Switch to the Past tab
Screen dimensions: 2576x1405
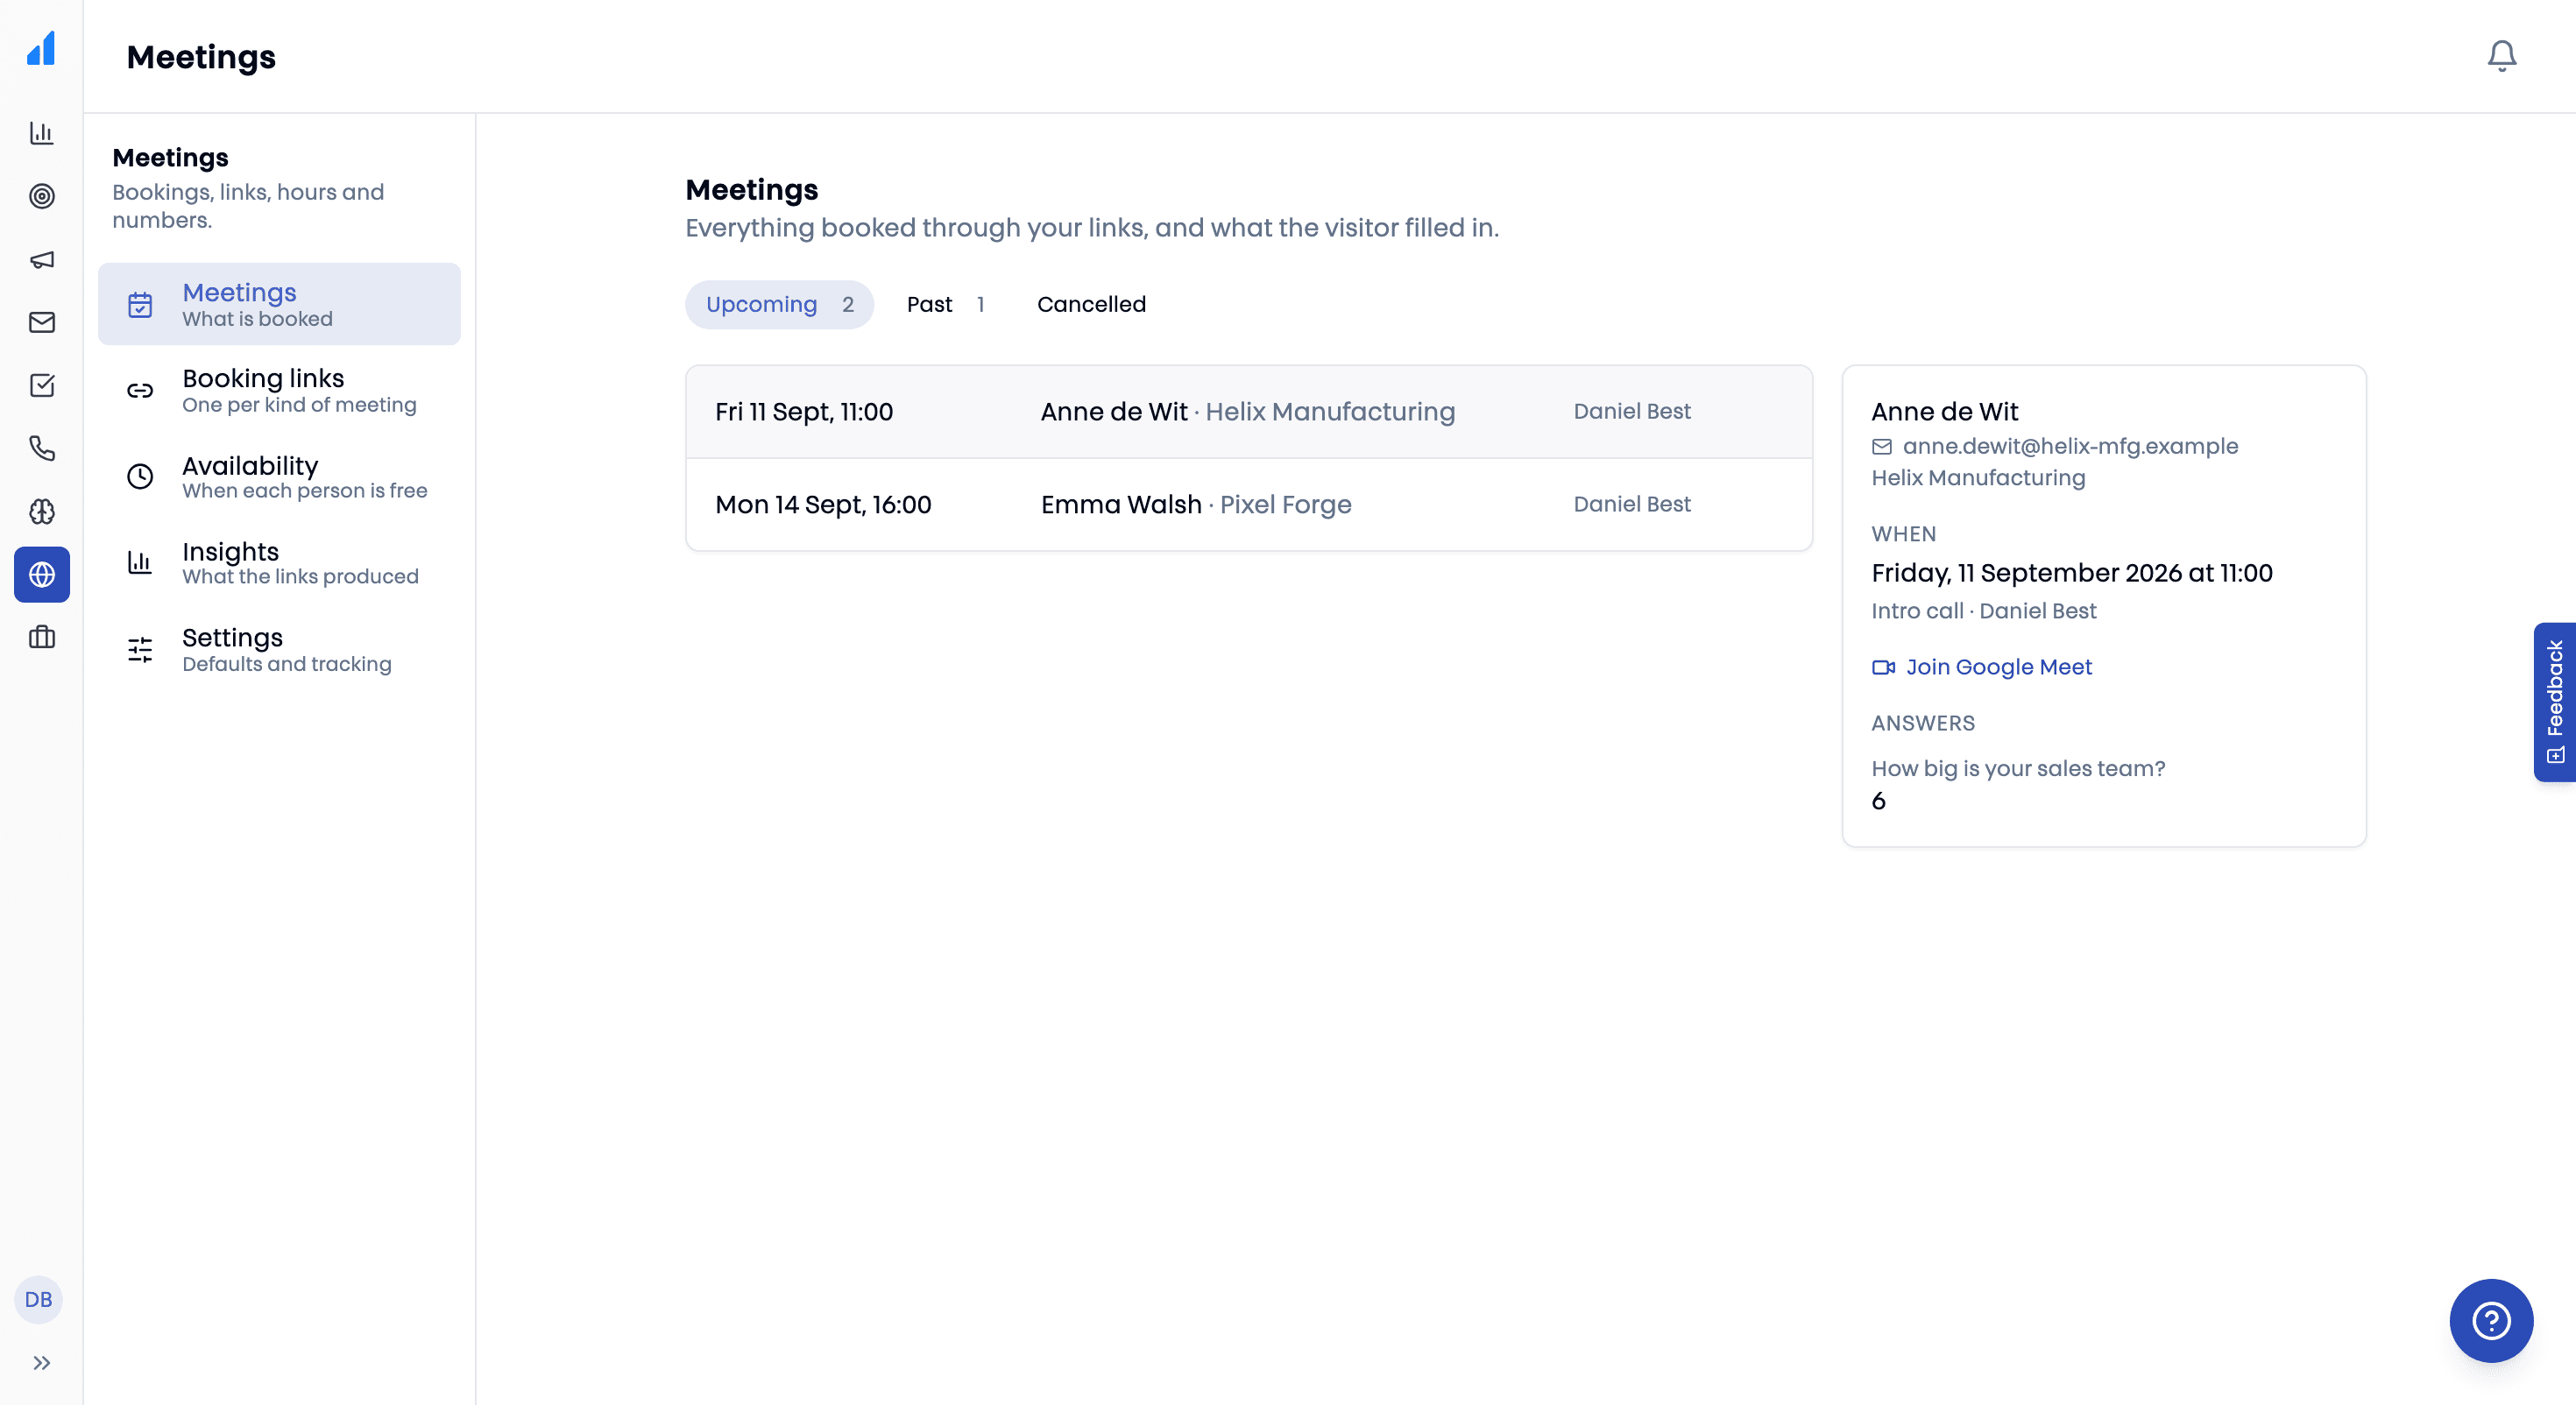click(946, 304)
